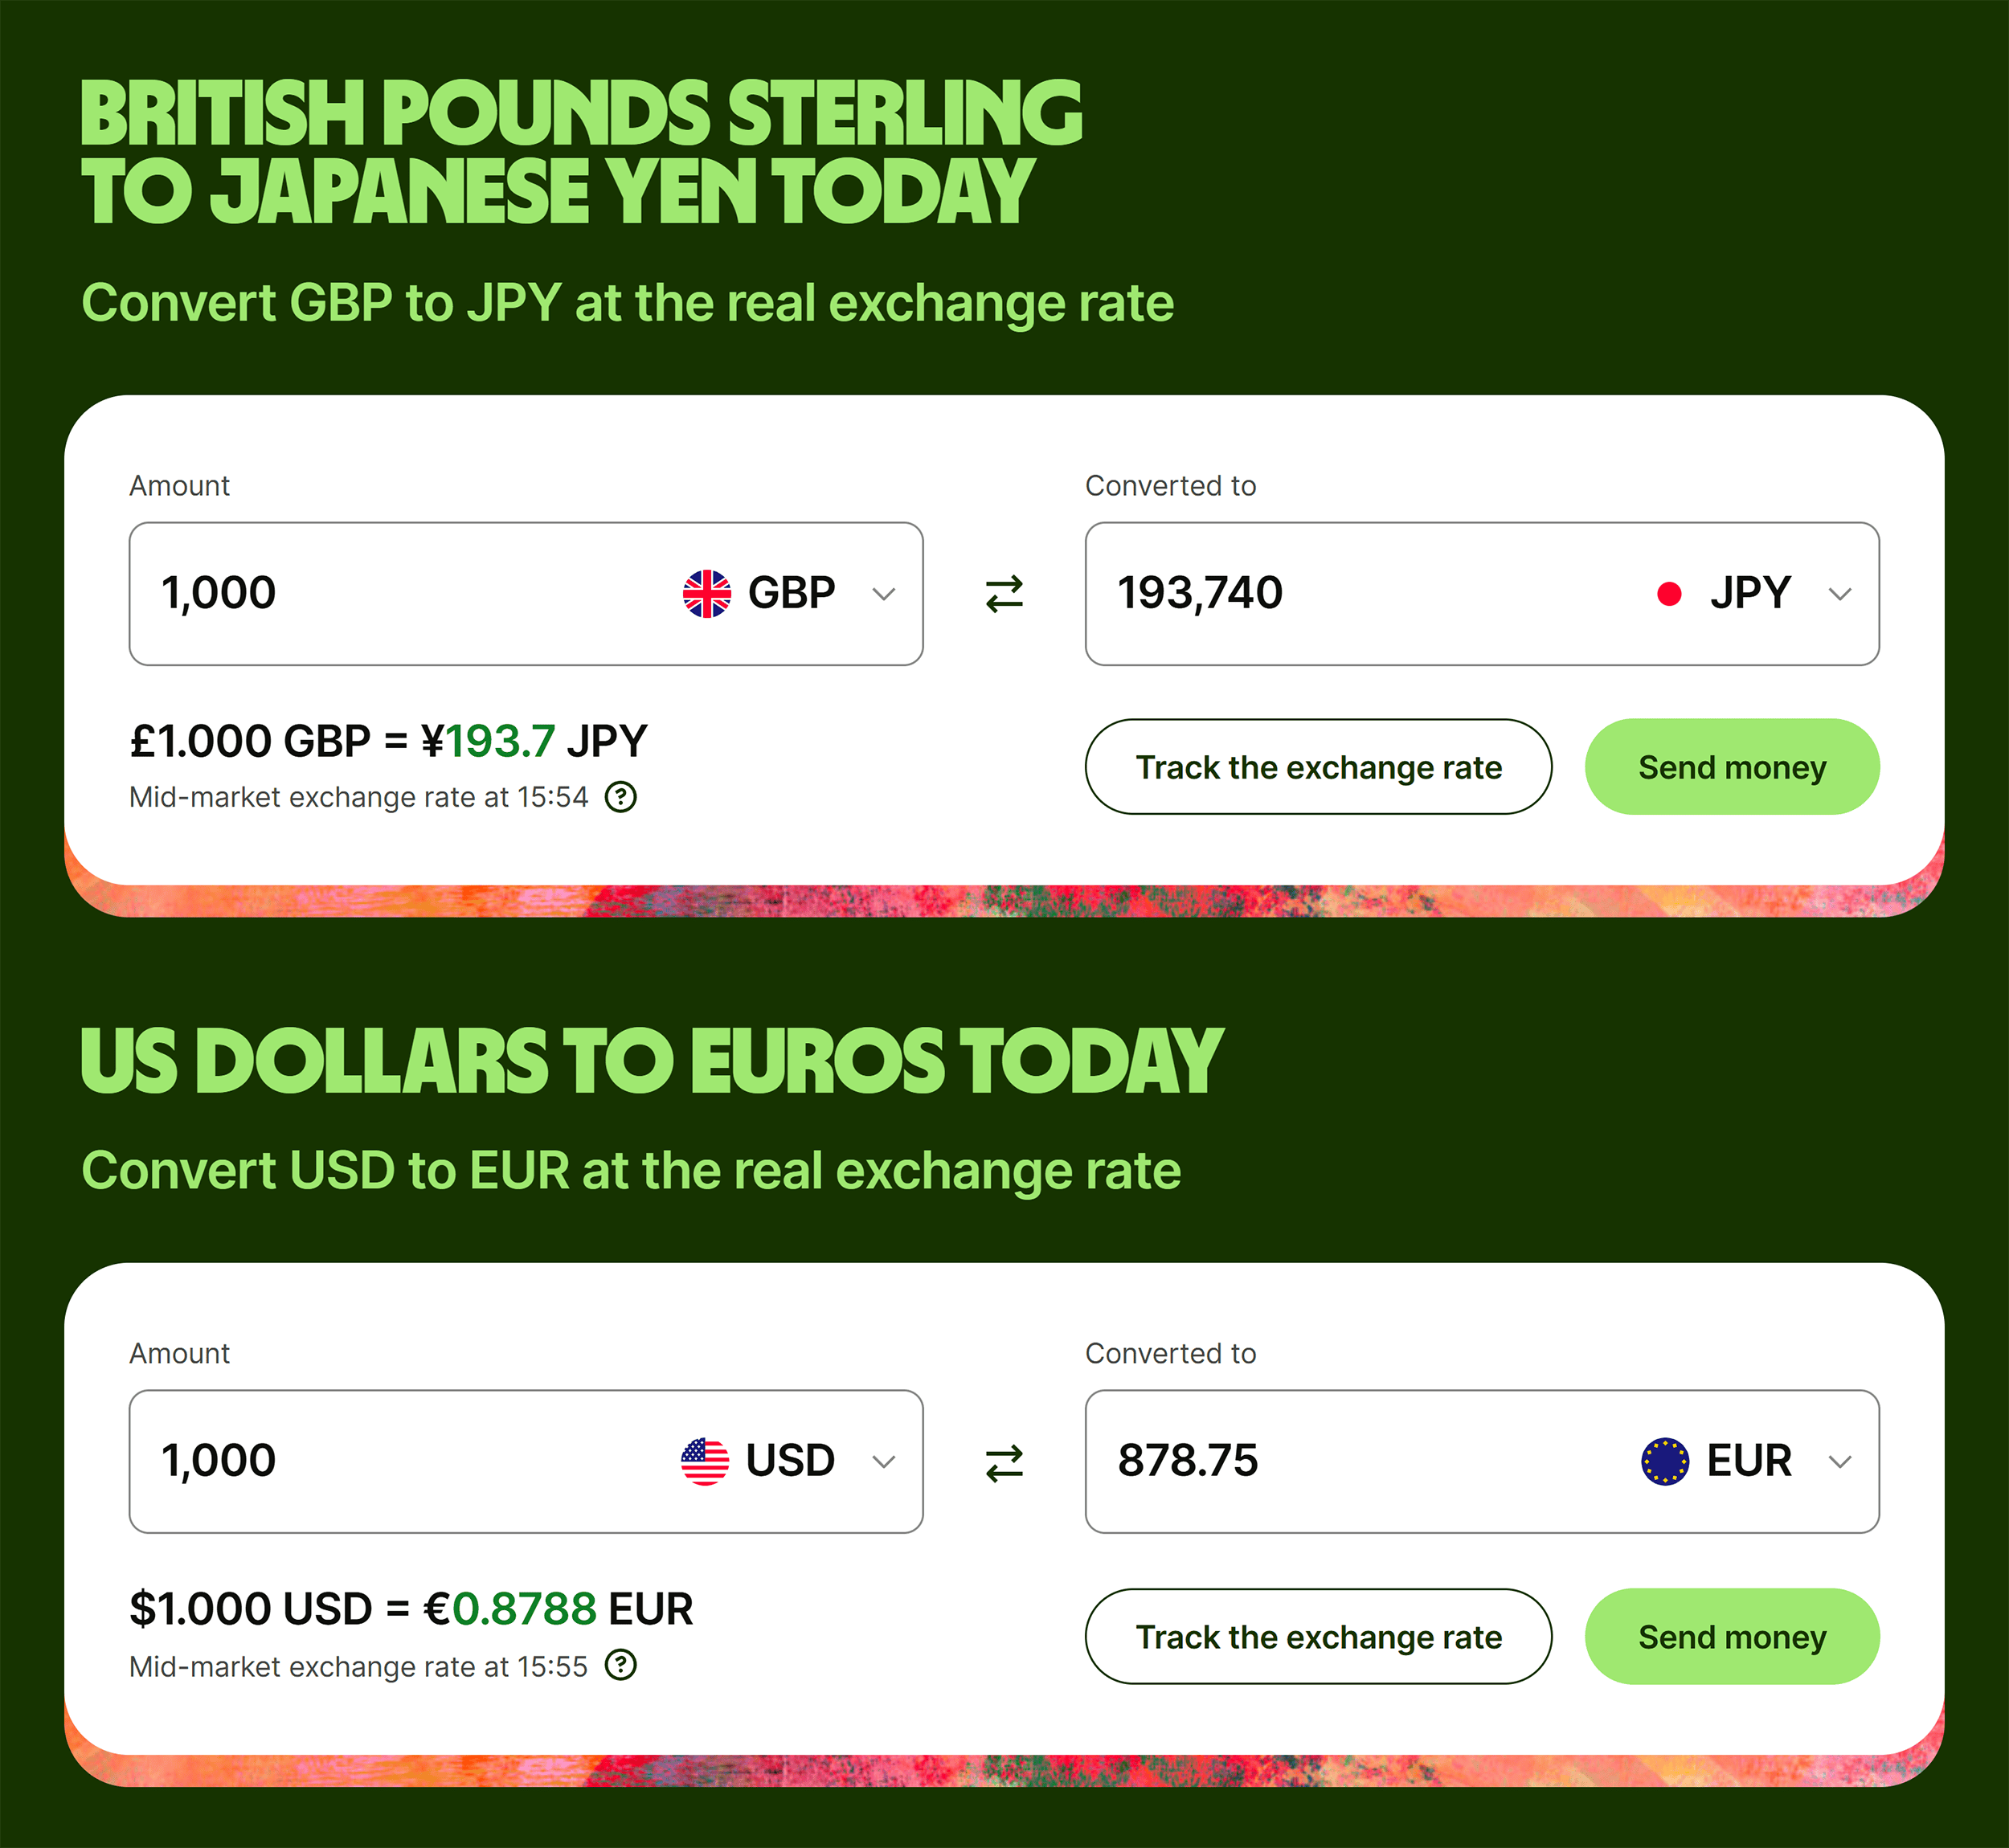Click the US flag icon
Image resolution: width=2009 pixels, height=1848 pixels.
705,1462
